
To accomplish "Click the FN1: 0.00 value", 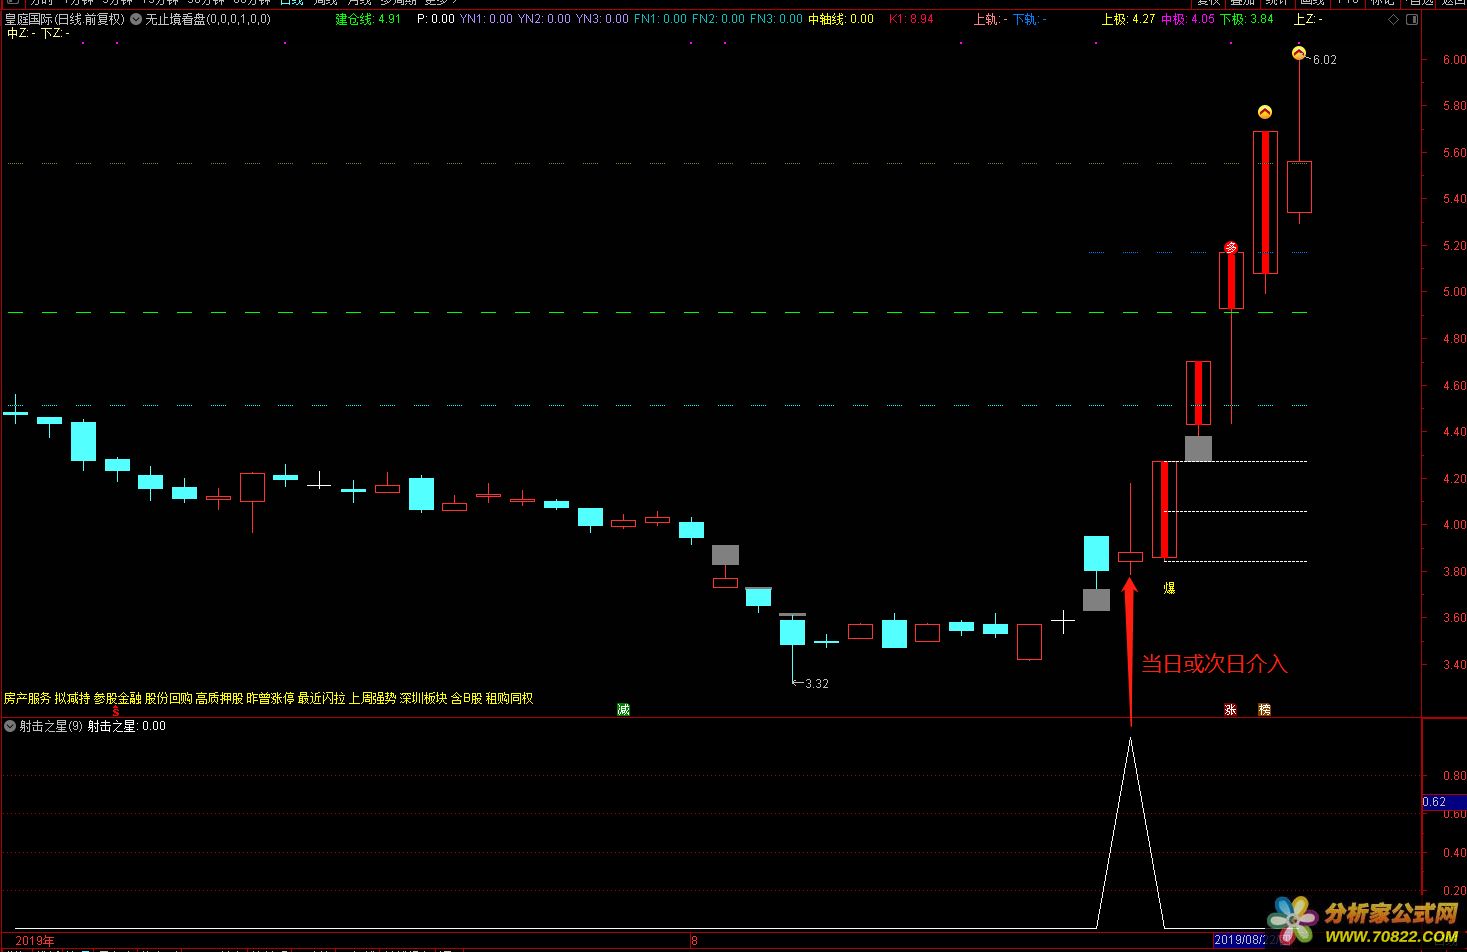I will pyautogui.click(x=660, y=19).
